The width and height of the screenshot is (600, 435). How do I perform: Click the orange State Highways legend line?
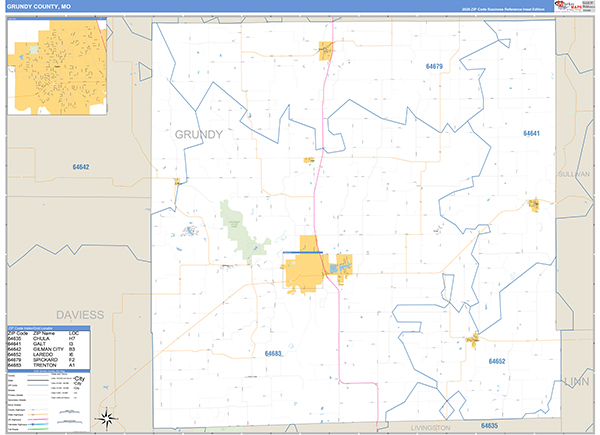(x=38, y=414)
